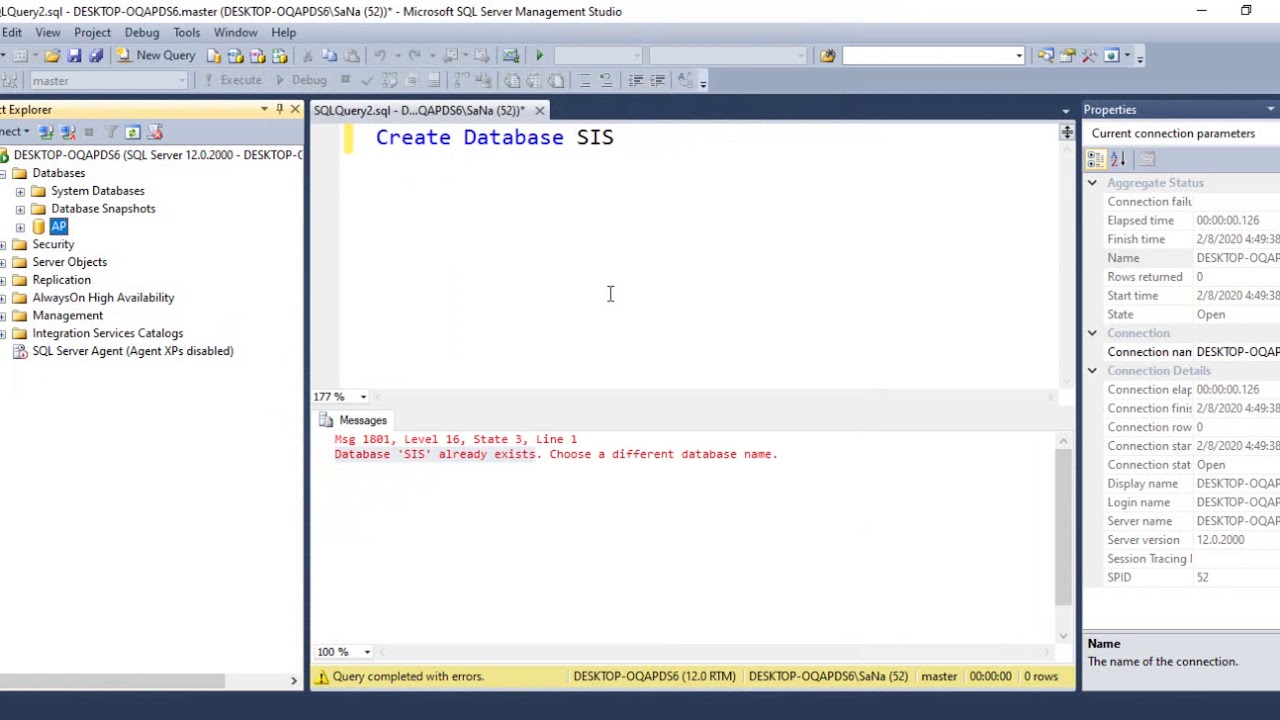Open the Messages tab
The width and height of the screenshot is (1280, 720).
[x=353, y=420]
